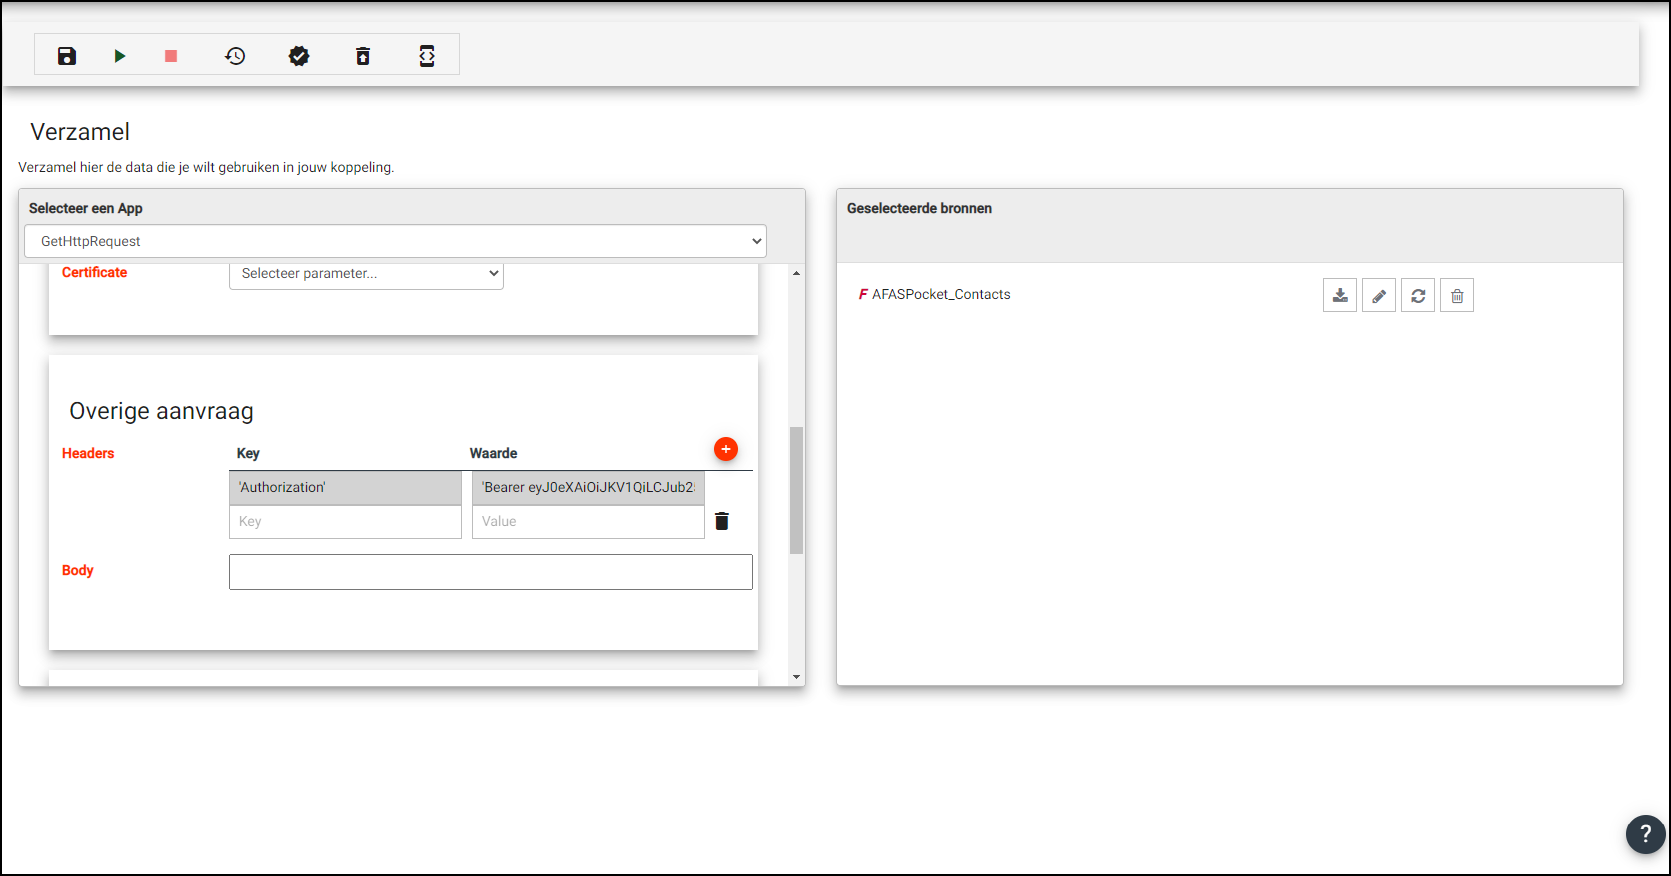The height and width of the screenshot is (876, 1671).
Task: Refresh the AFASPocket_Contacts source
Action: [1418, 296]
